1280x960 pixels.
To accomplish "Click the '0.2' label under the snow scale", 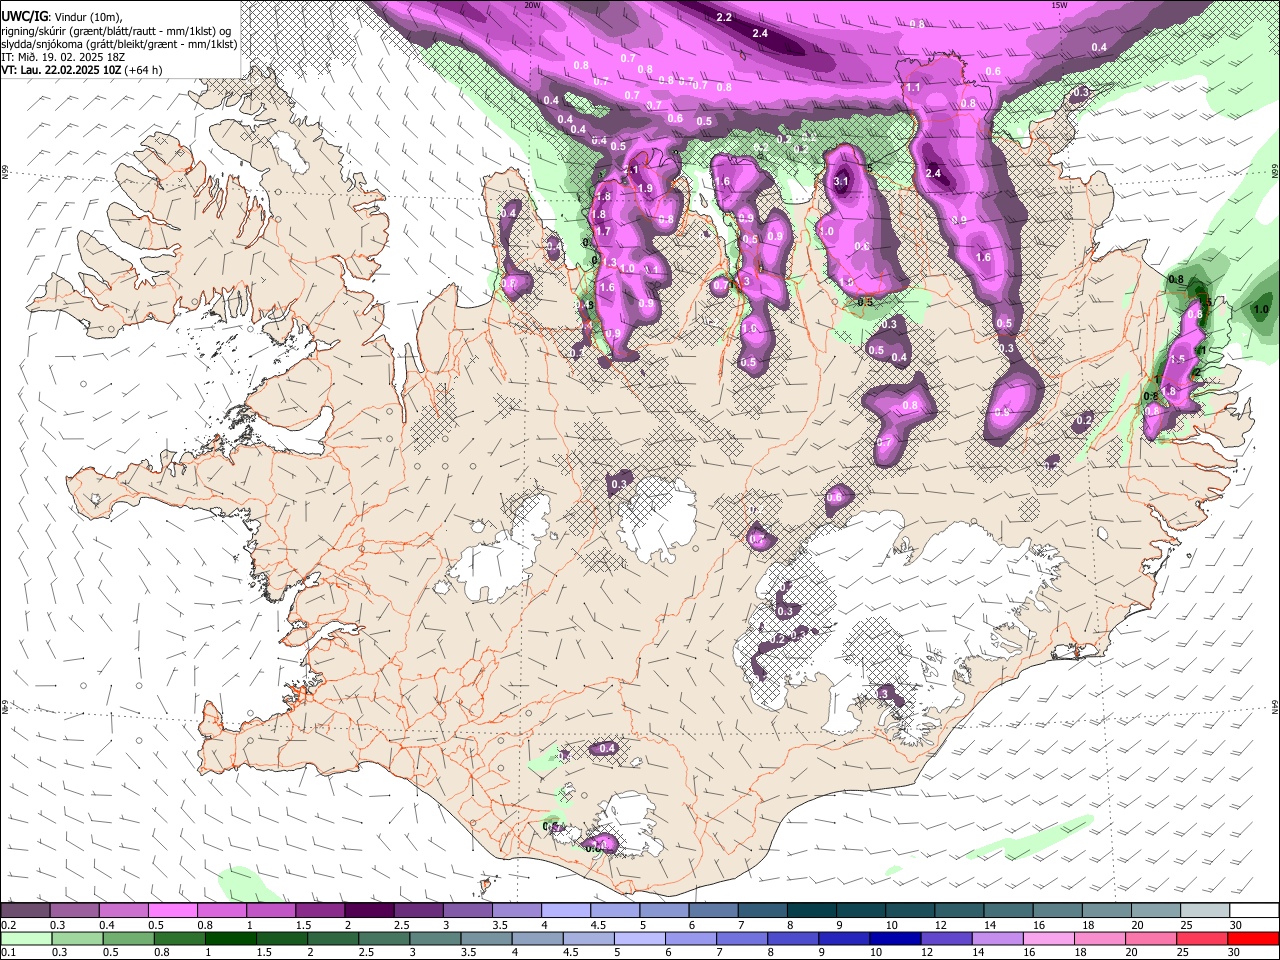I will pos(8,925).
